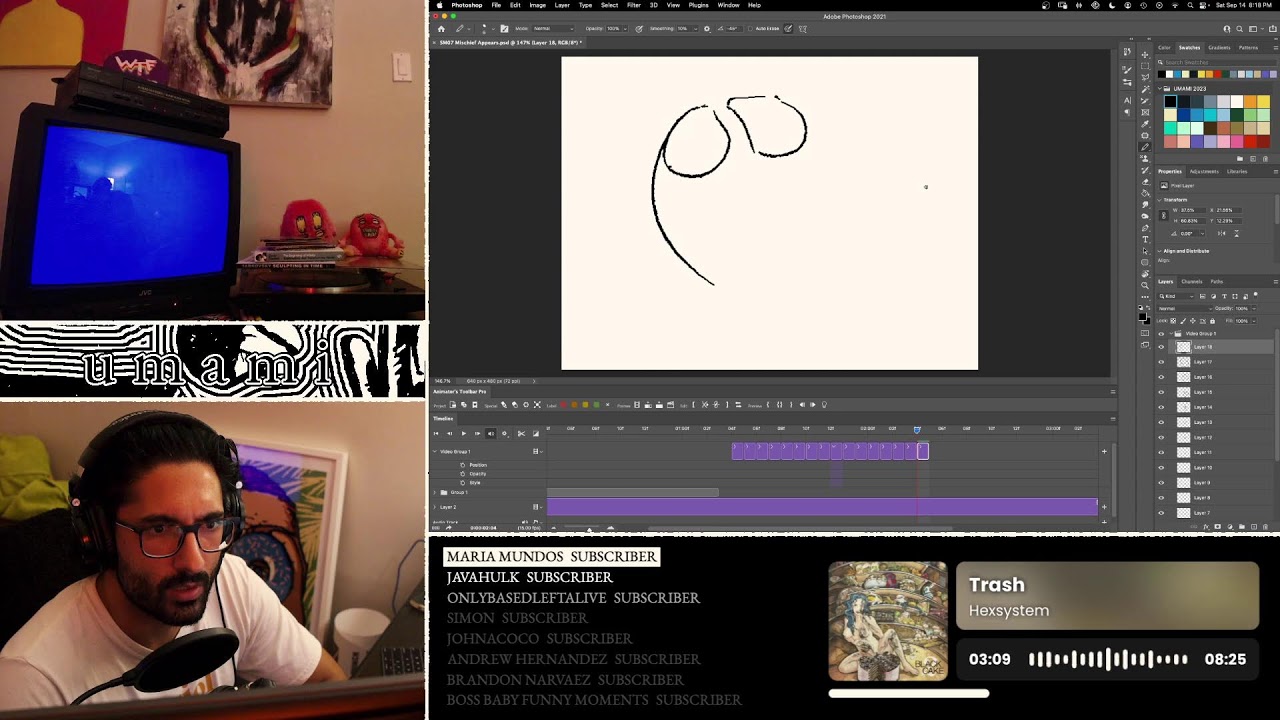This screenshot has width=1280, height=720.
Task: Select the Rectangular Marquee tool
Action: click(x=1145, y=66)
